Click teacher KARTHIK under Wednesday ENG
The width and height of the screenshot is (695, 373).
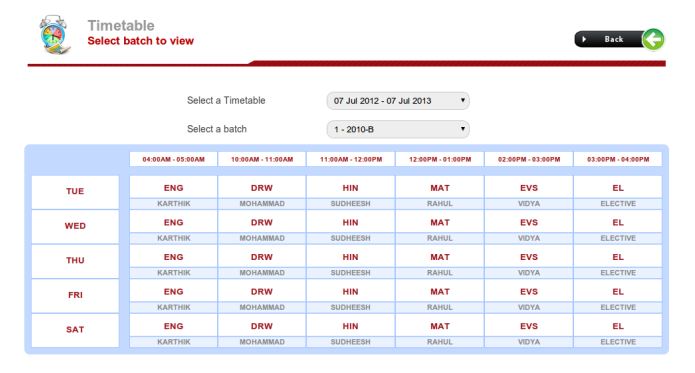pos(173,238)
